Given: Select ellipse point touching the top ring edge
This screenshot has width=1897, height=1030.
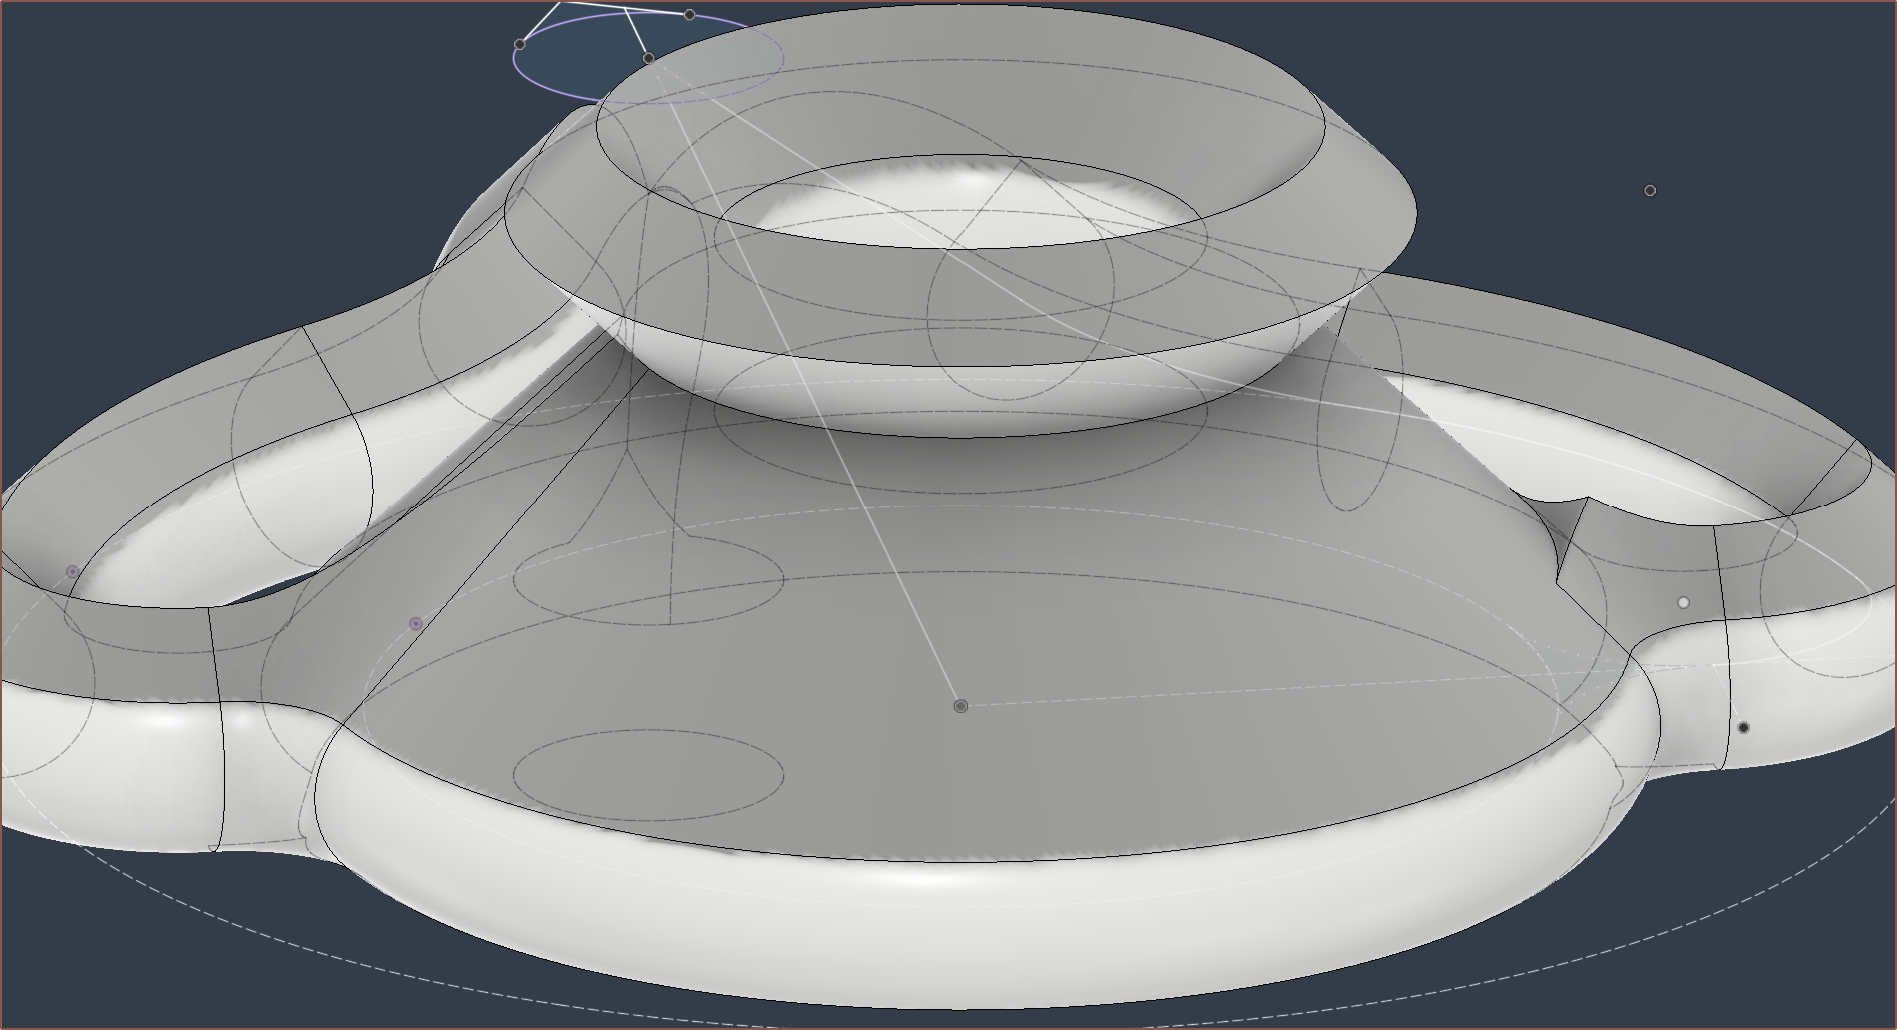Looking at the screenshot, I should point(649,58).
